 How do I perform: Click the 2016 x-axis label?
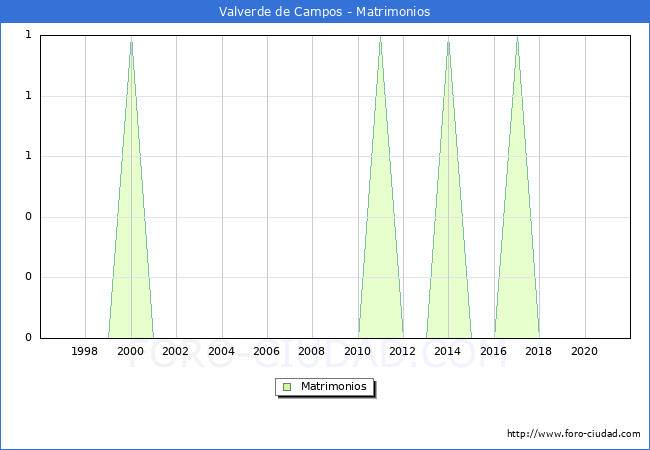click(493, 351)
